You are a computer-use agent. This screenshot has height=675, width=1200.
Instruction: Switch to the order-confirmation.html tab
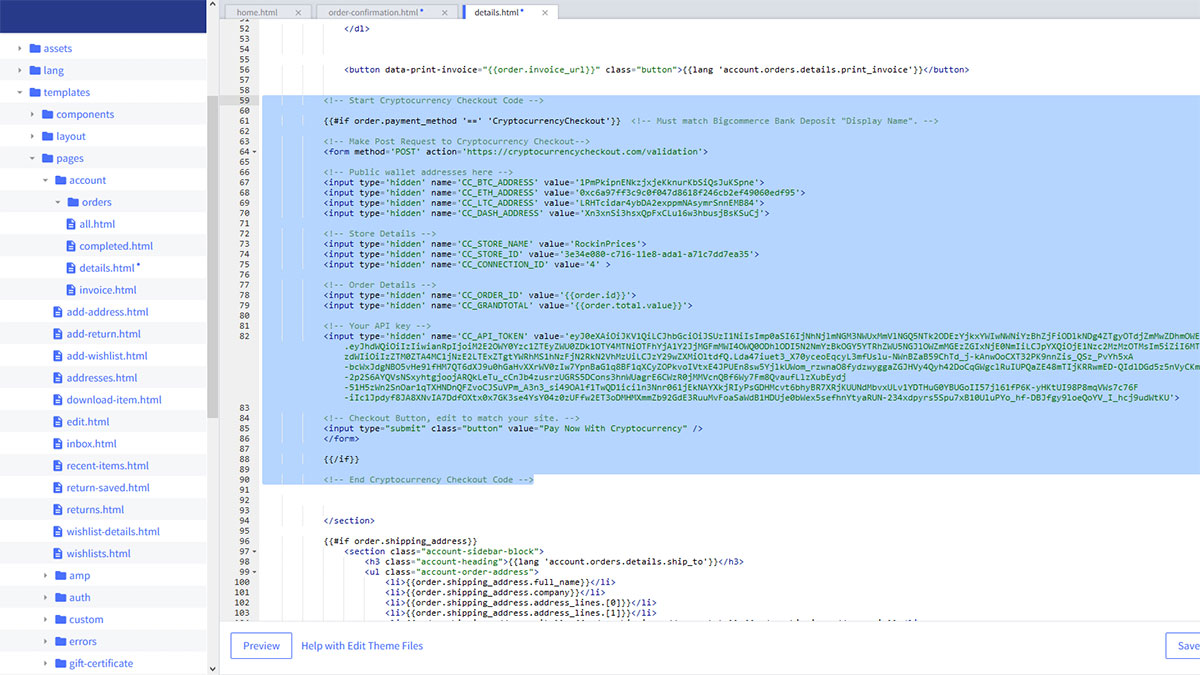pyautogui.click(x=386, y=12)
